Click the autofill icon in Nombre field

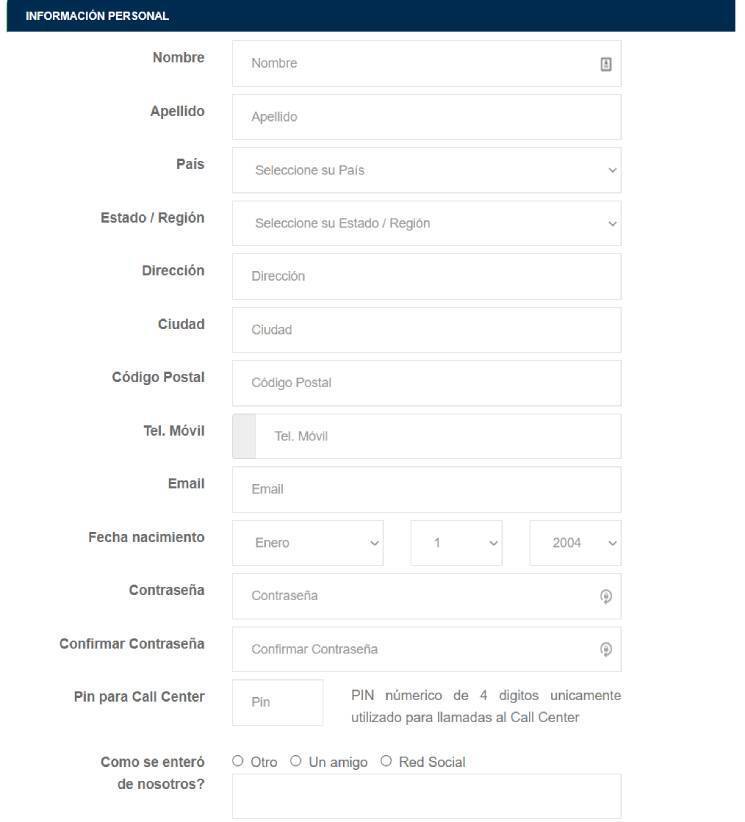click(x=606, y=64)
